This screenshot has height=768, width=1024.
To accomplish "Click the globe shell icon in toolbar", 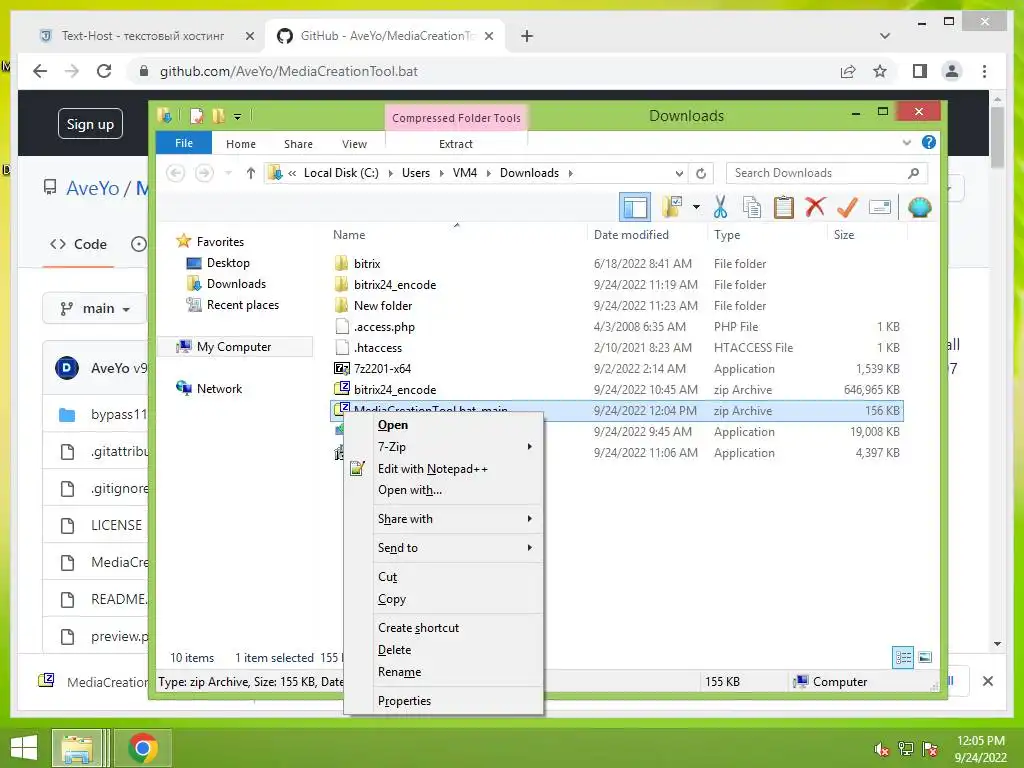I will tap(920, 207).
